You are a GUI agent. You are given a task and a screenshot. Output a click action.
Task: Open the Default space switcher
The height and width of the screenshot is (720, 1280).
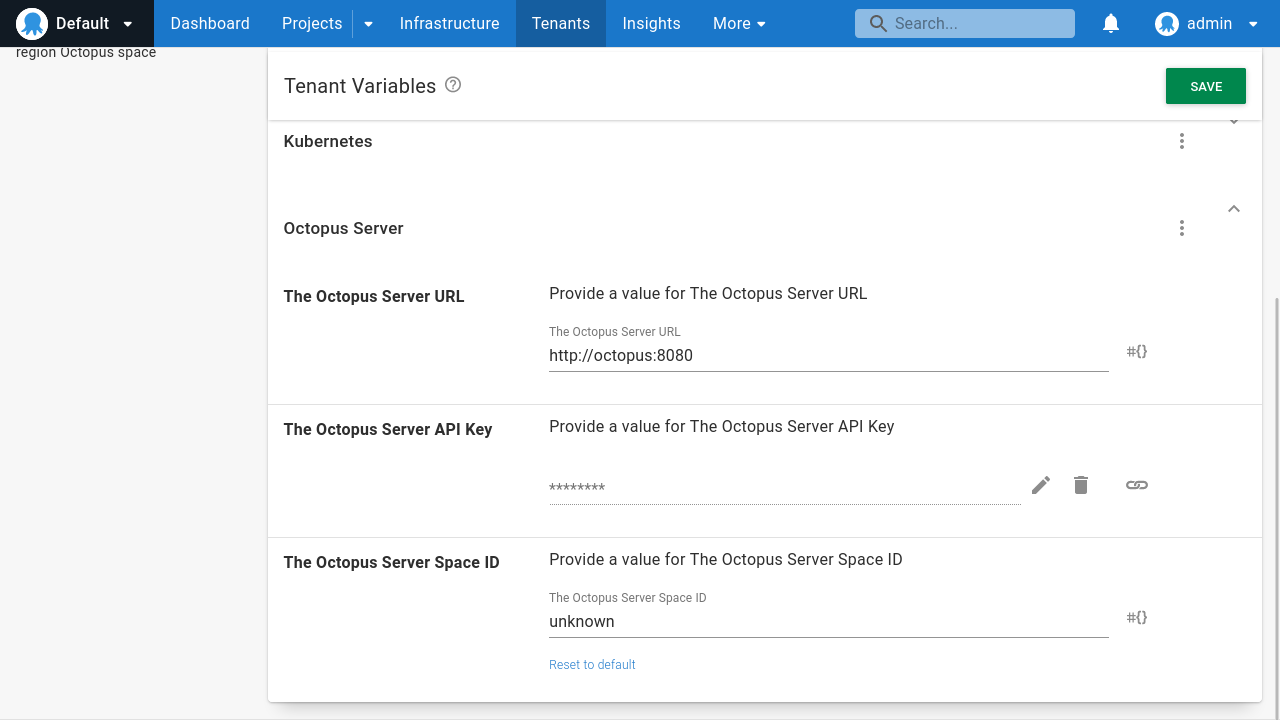coord(77,23)
